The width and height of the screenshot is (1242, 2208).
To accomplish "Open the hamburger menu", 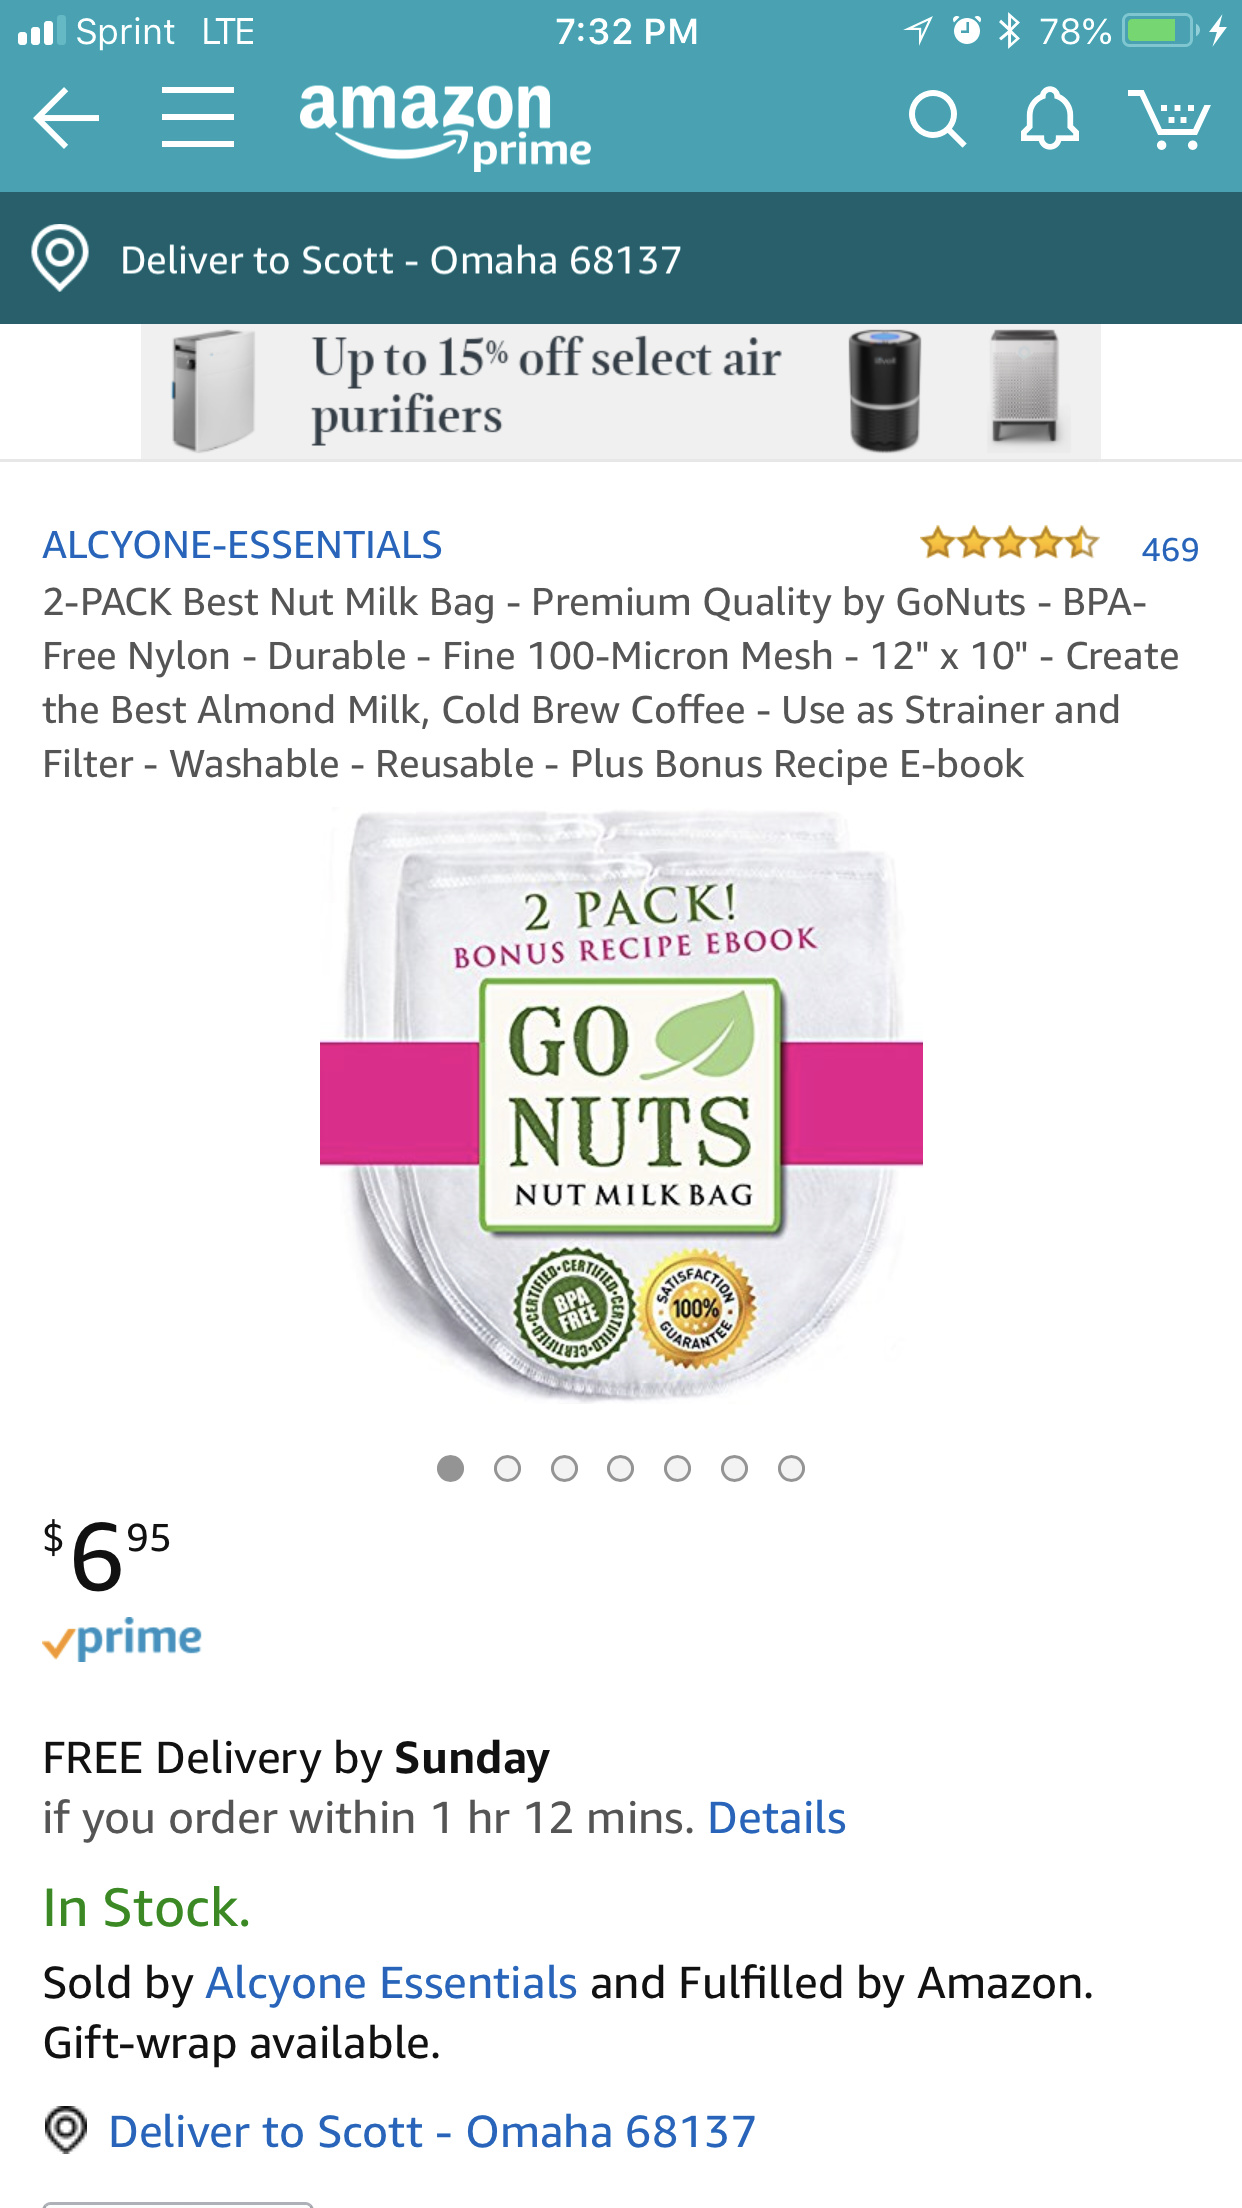I will click(x=198, y=117).
